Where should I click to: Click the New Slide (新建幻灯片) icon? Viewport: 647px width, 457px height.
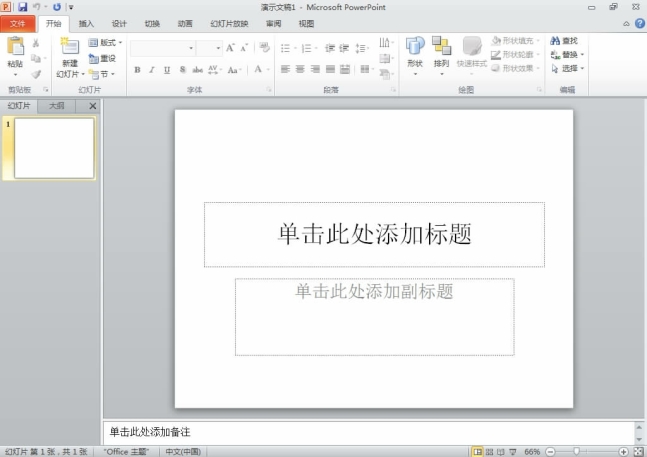tap(69, 46)
